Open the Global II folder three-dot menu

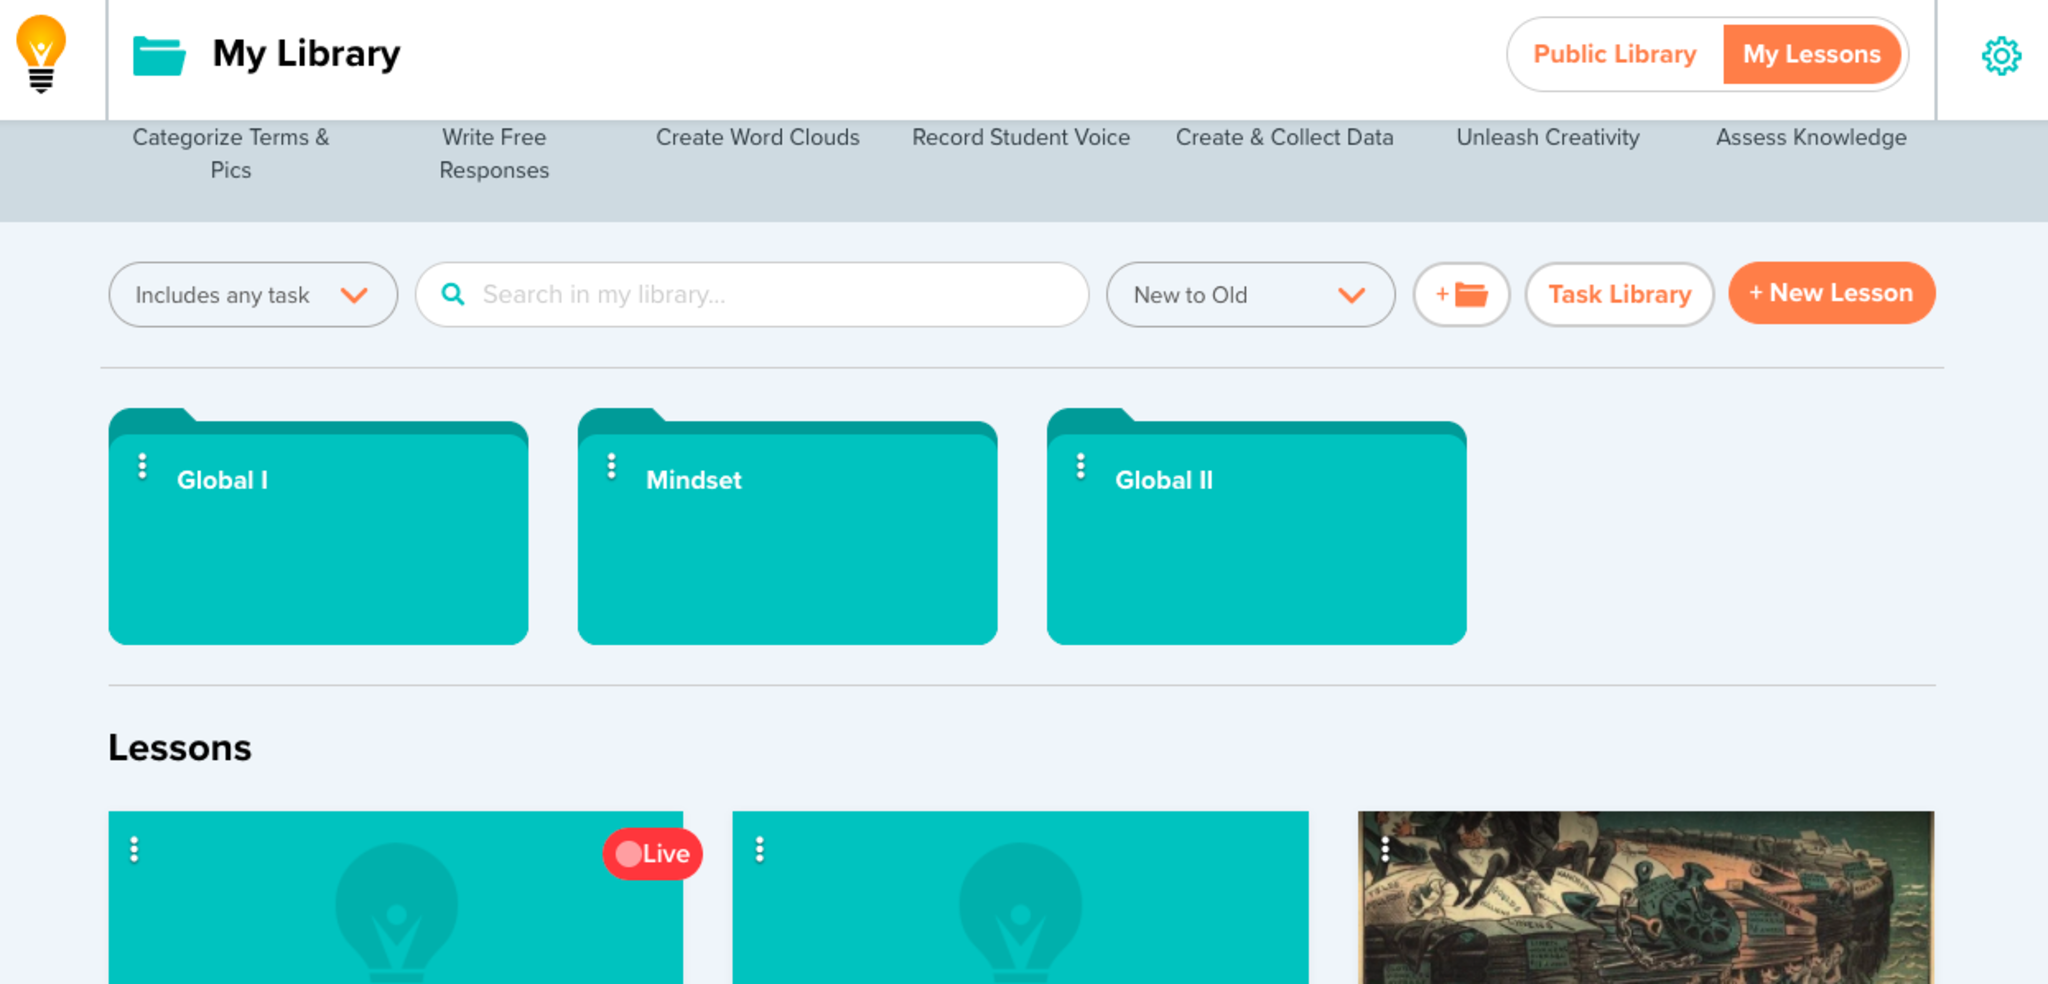coord(1080,467)
